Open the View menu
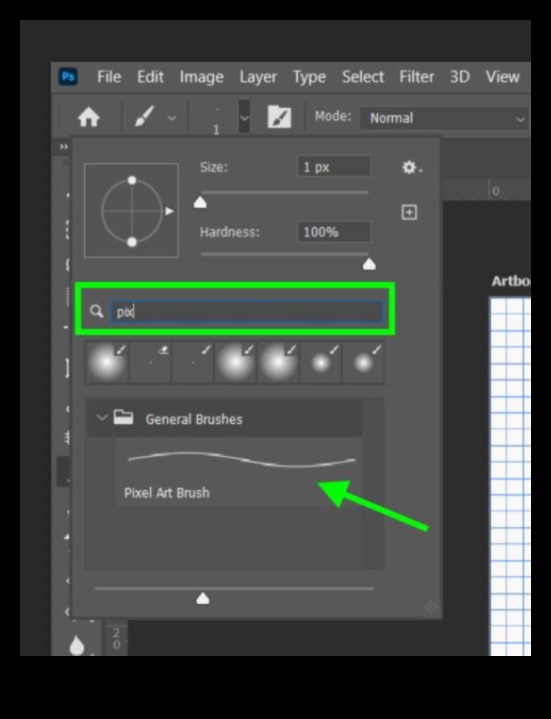The width and height of the screenshot is (551, 719). pos(502,77)
